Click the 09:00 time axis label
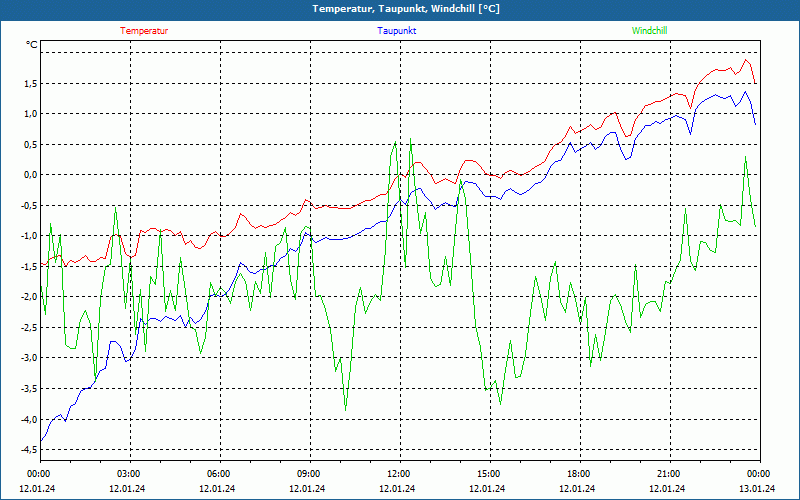The image size is (800, 500). [x=309, y=474]
